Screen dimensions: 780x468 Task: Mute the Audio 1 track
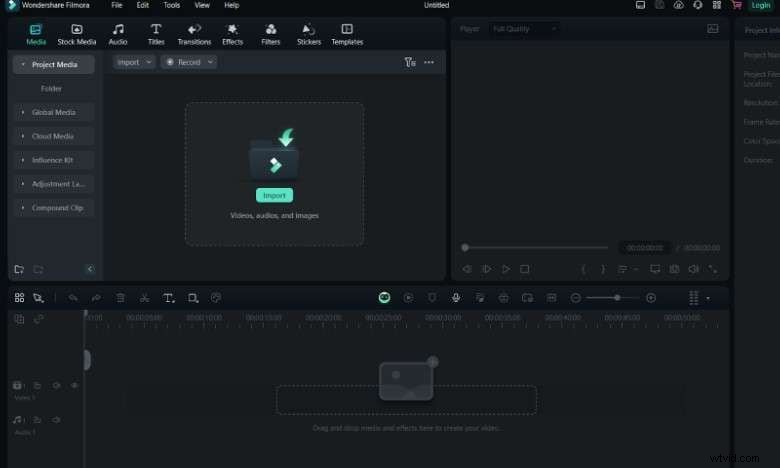[x=56, y=420]
